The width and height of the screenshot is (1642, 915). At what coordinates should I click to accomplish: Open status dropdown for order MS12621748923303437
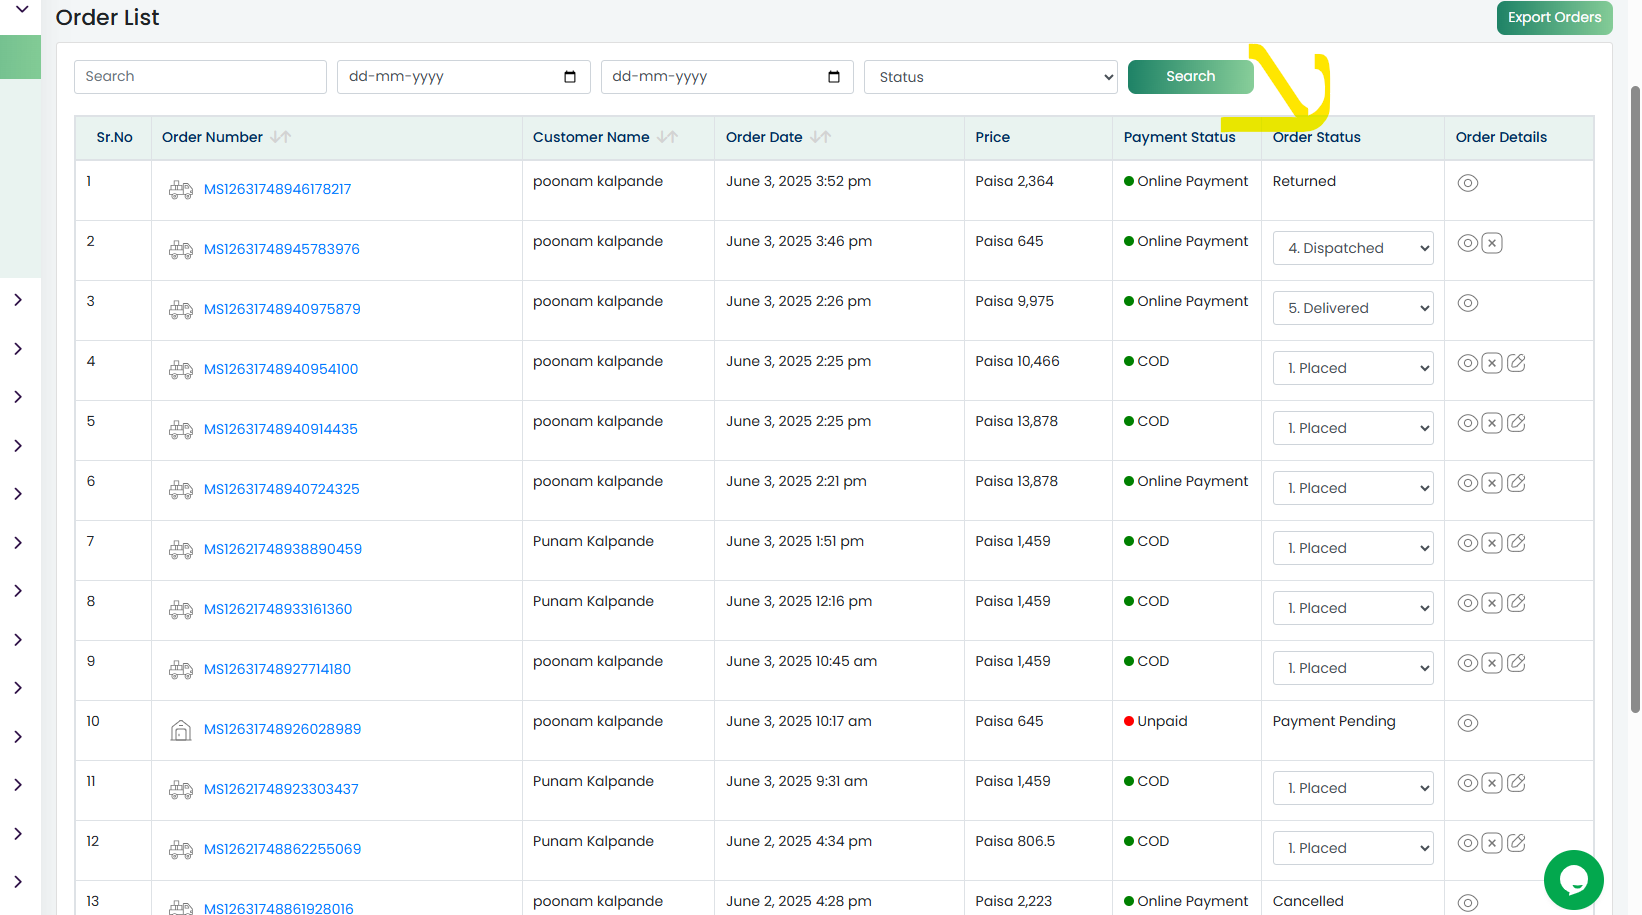(1352, 788)
